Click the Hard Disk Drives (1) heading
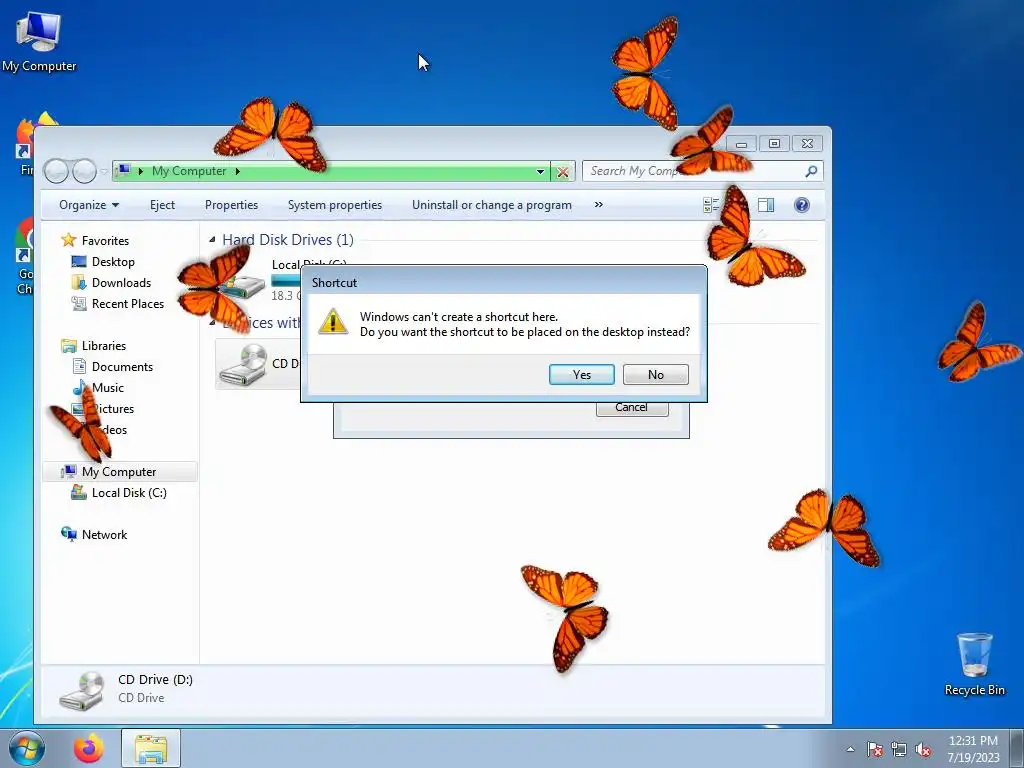The height and width of the screenshot is (768, 1024). coord(288,240)
